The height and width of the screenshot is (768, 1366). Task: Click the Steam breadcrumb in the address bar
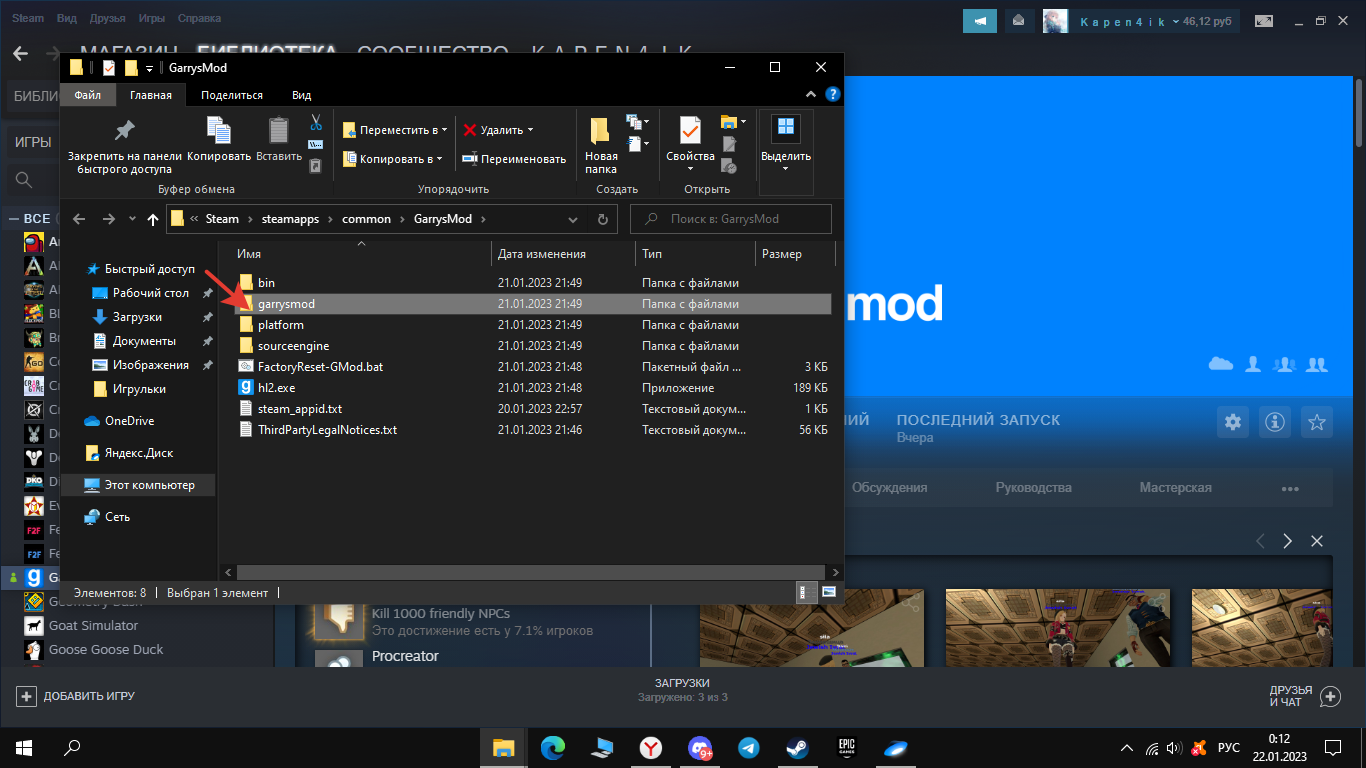(222, 219)
